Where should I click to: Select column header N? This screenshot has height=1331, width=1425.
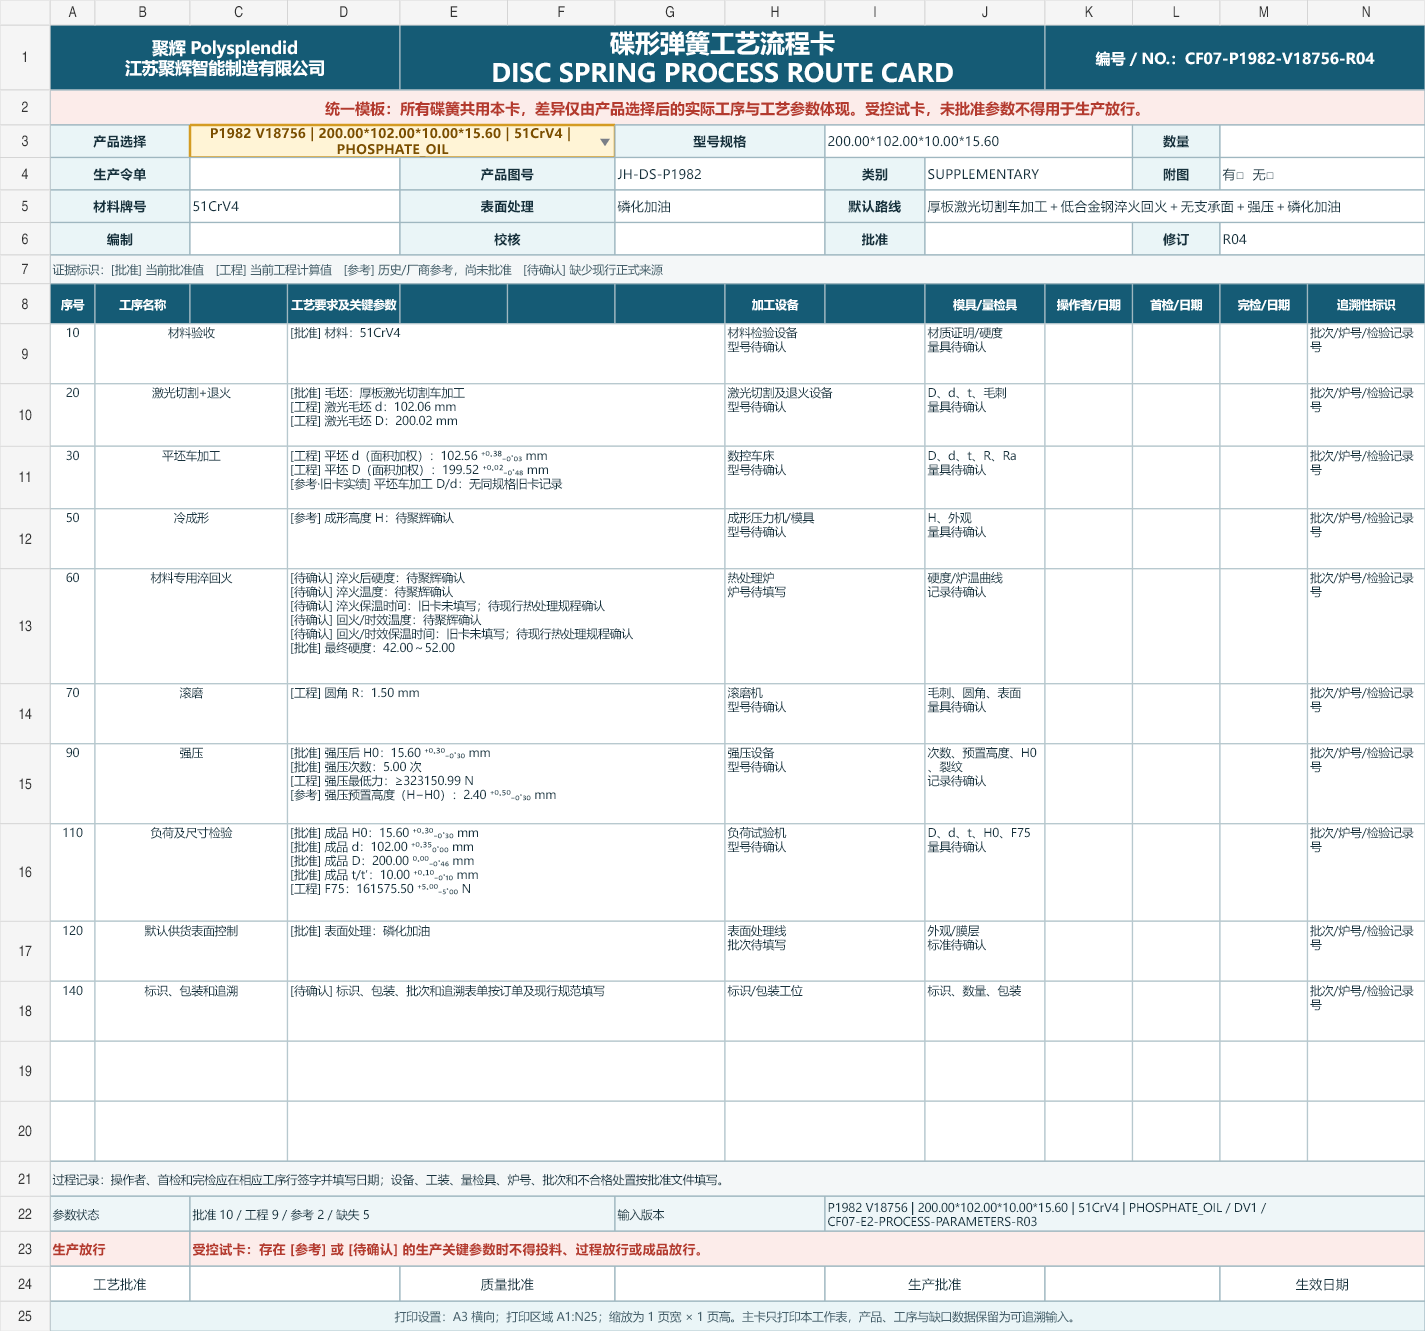pyautogui.click(x=1366, y=12)
